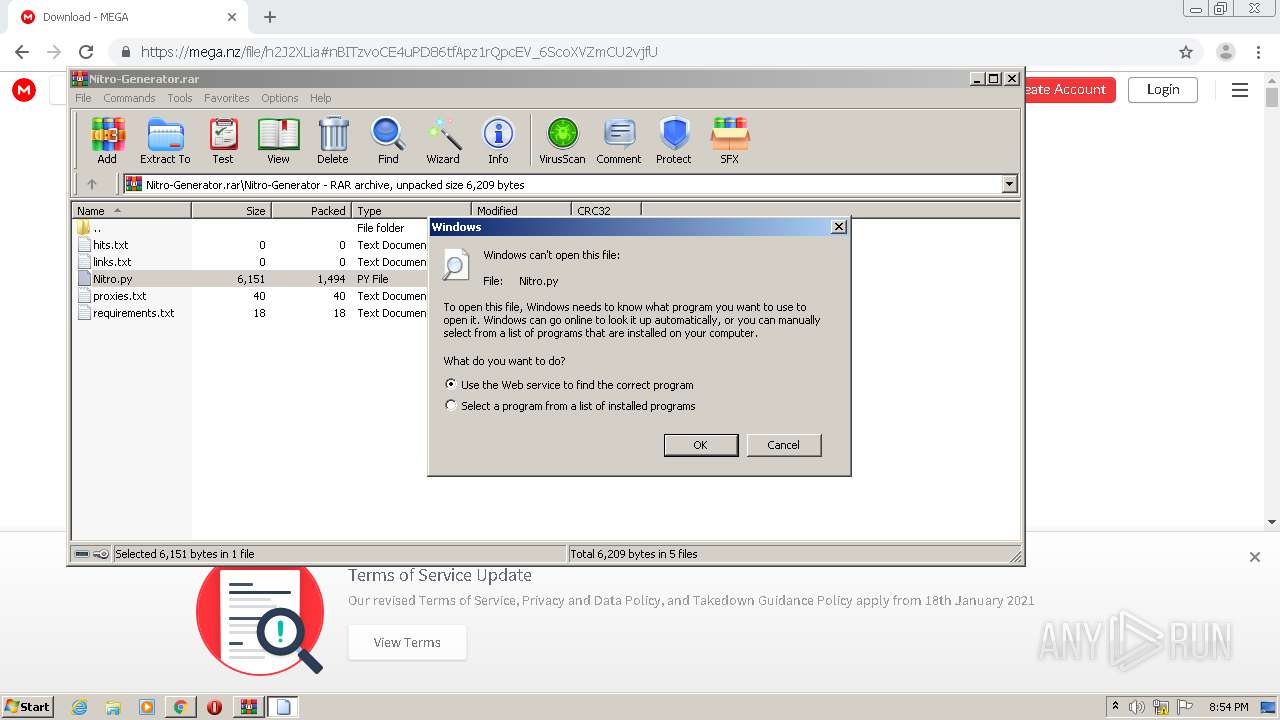The height and width of the screenshot is (720, 1280).
Task: Click the Chrome bookmark star icon
Action: point(1186,52)
